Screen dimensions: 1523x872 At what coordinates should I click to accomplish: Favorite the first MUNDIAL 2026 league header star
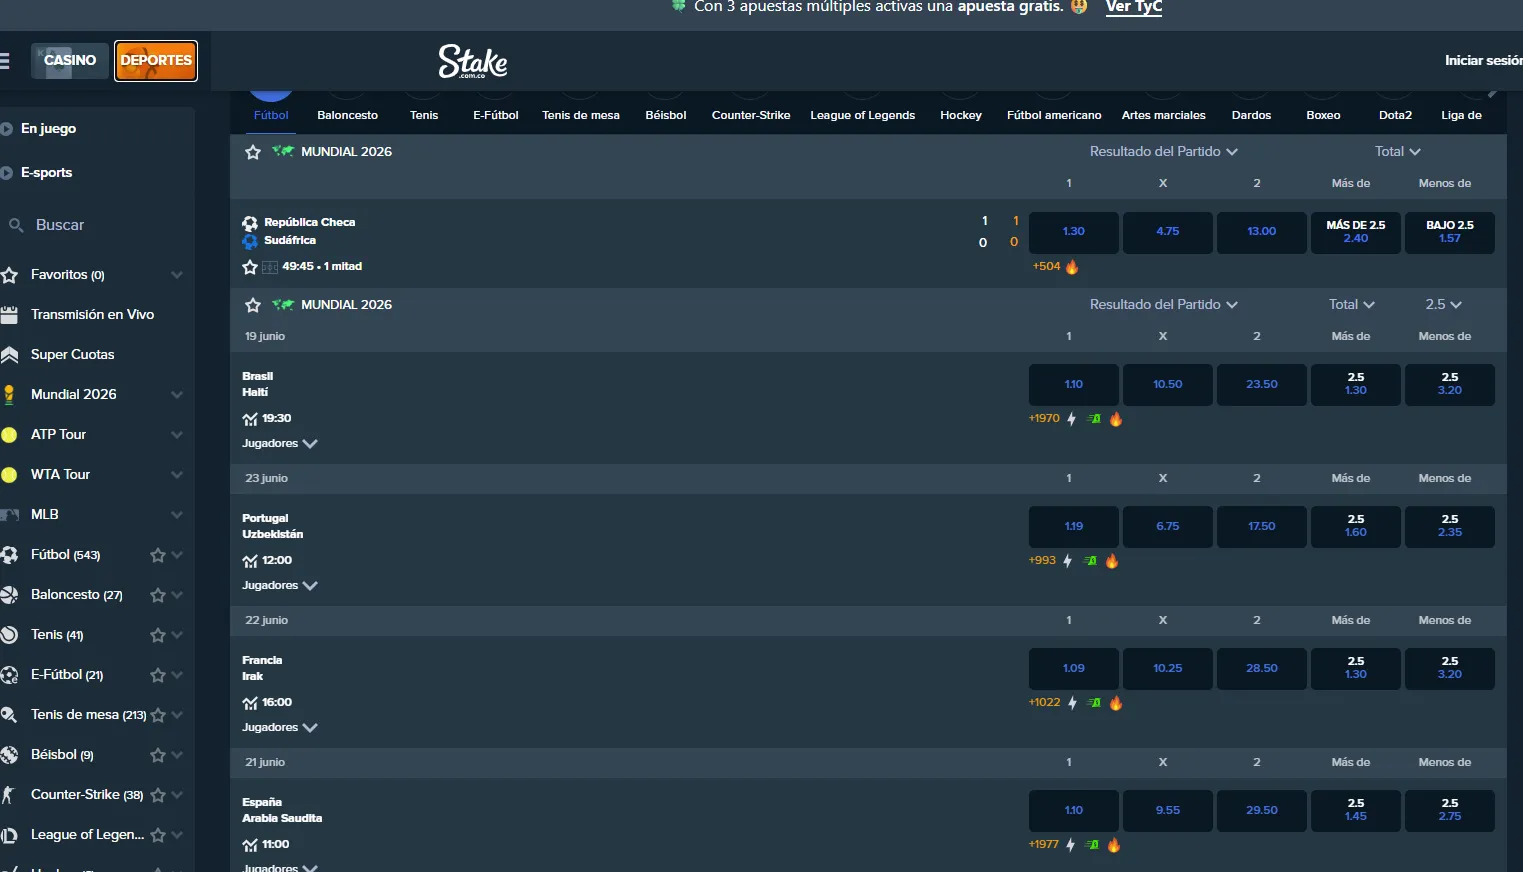point(253,152)
